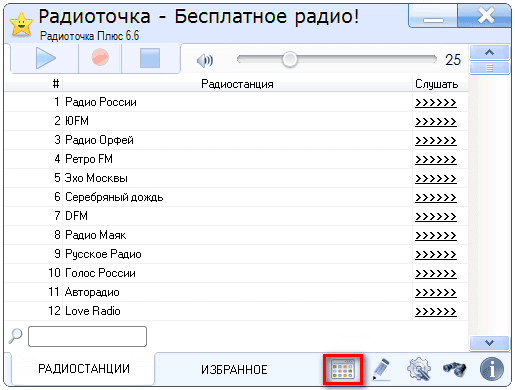Click the up arrow button at top right
The image size is (515, 390).
coord(489,52)
